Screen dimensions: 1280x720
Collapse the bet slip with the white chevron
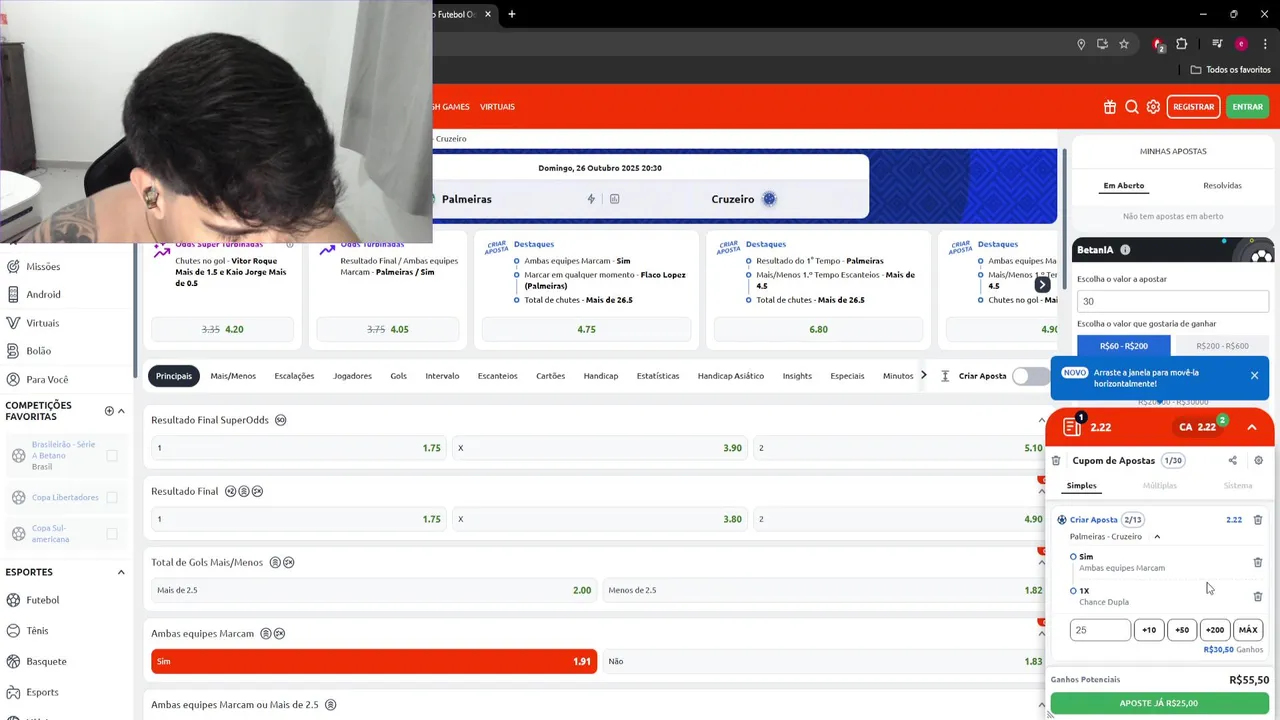click(x=1252, y=427)
